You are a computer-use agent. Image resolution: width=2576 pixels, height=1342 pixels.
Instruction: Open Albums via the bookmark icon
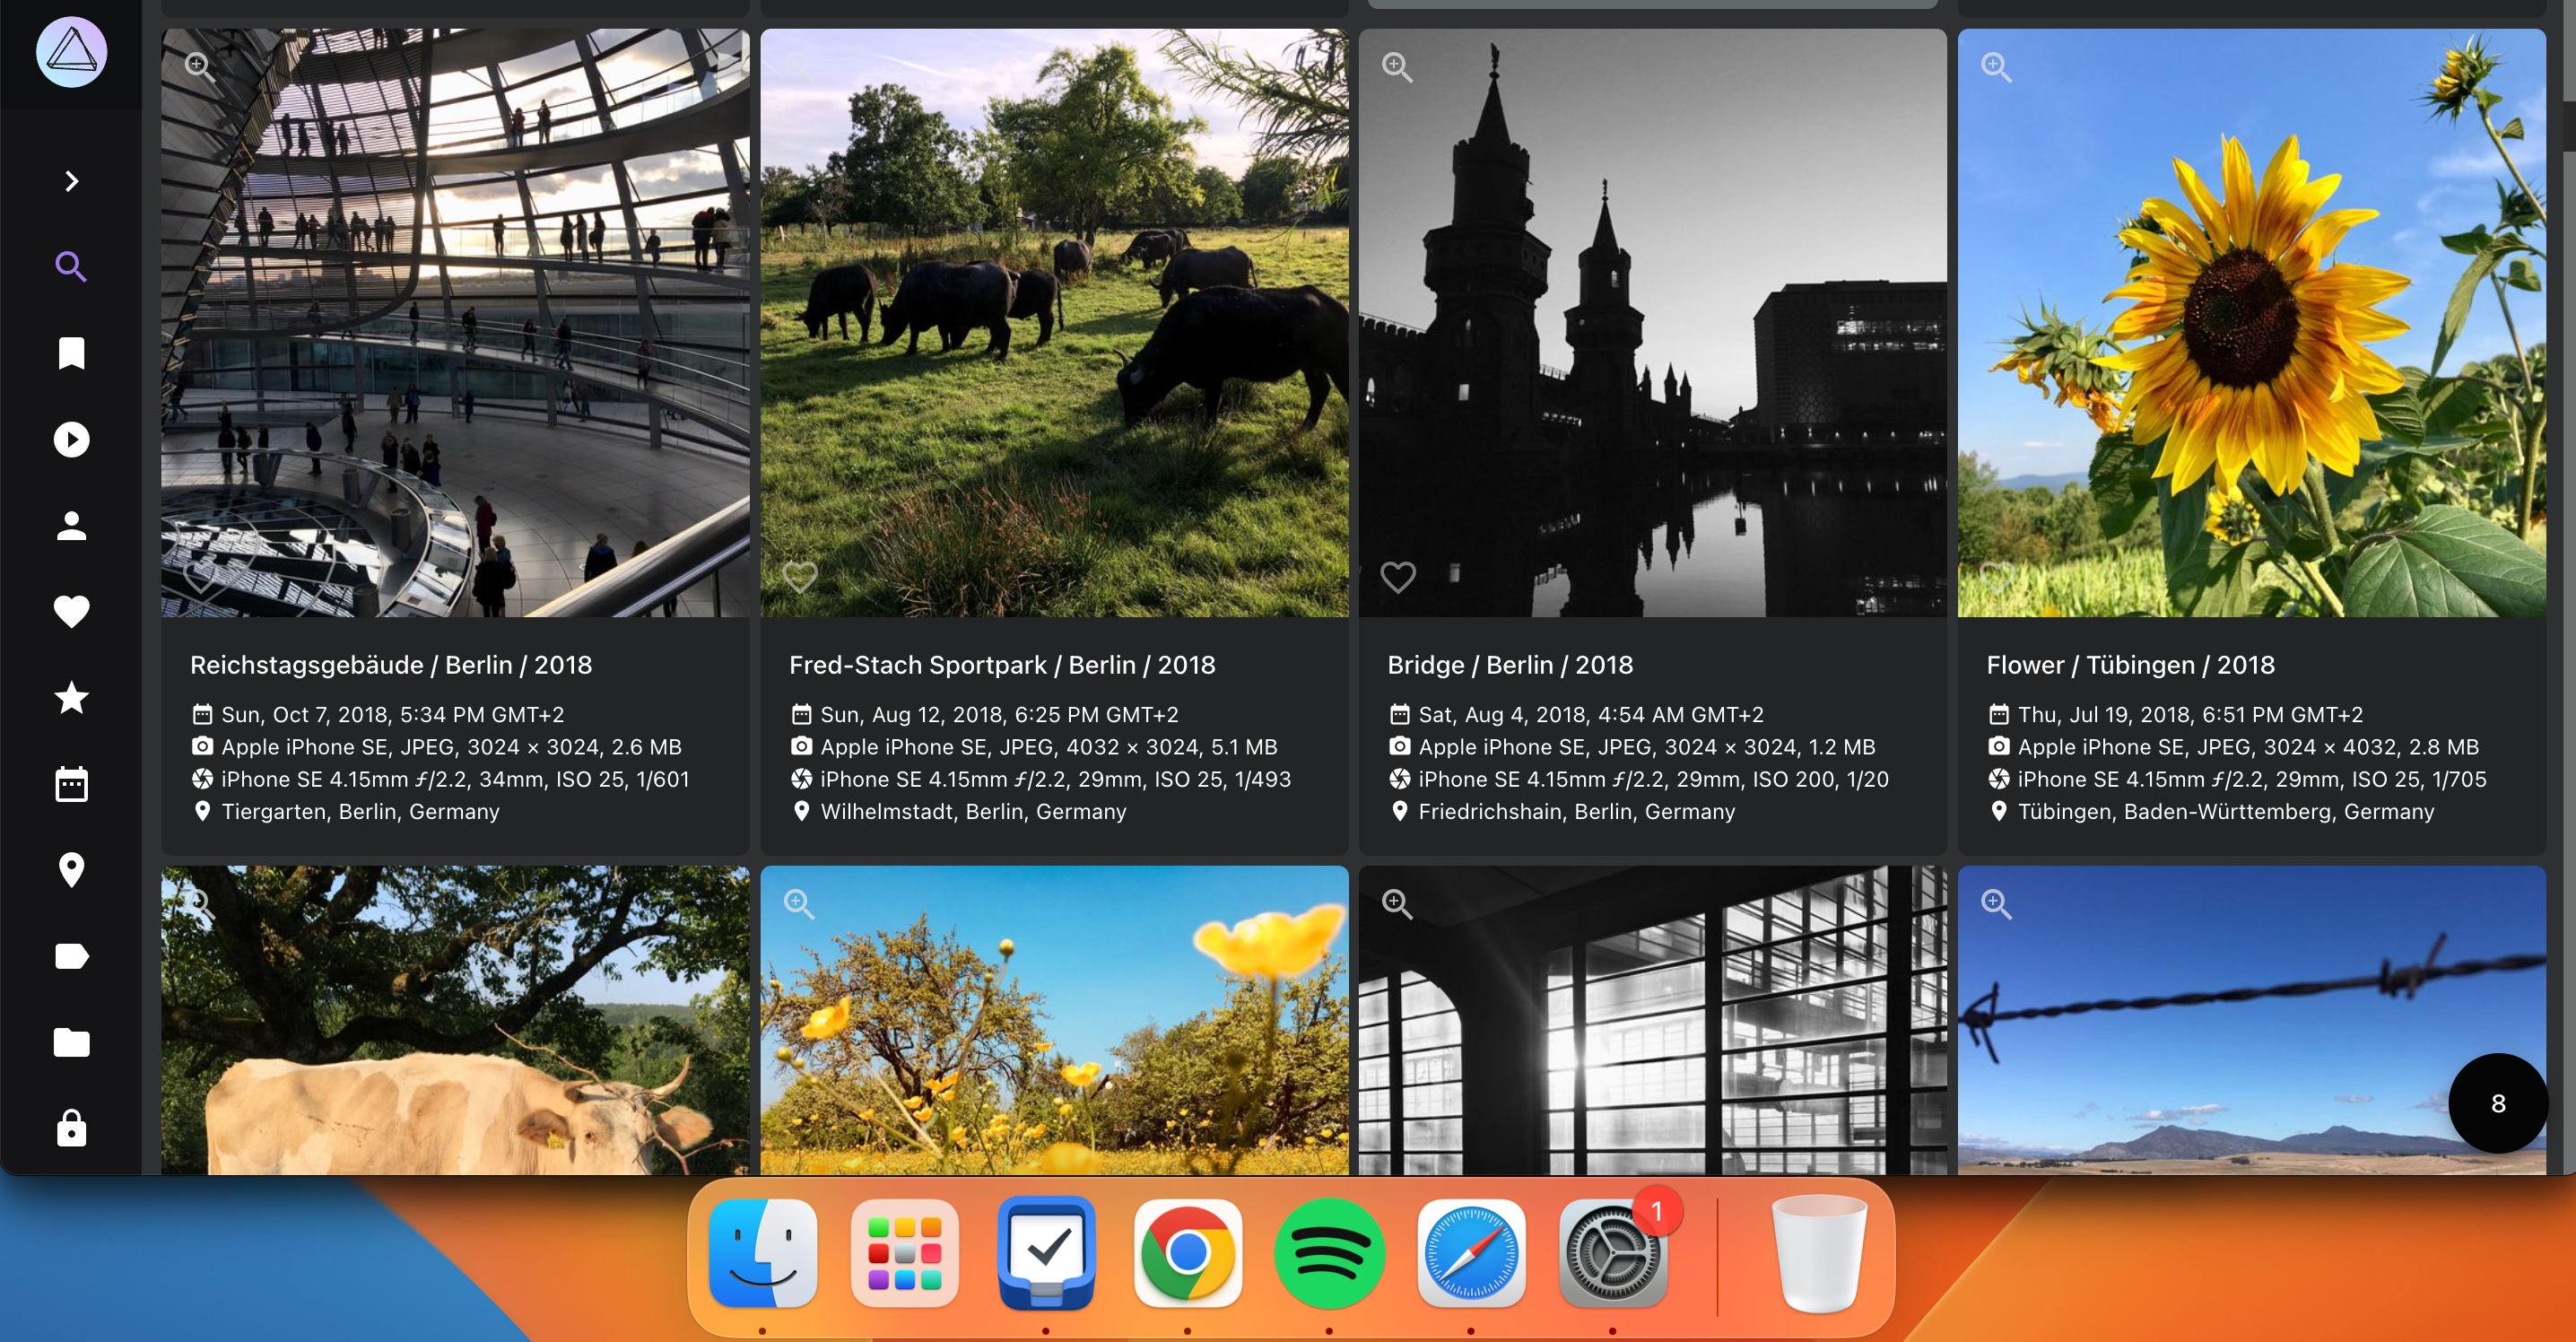pos(71,353)
